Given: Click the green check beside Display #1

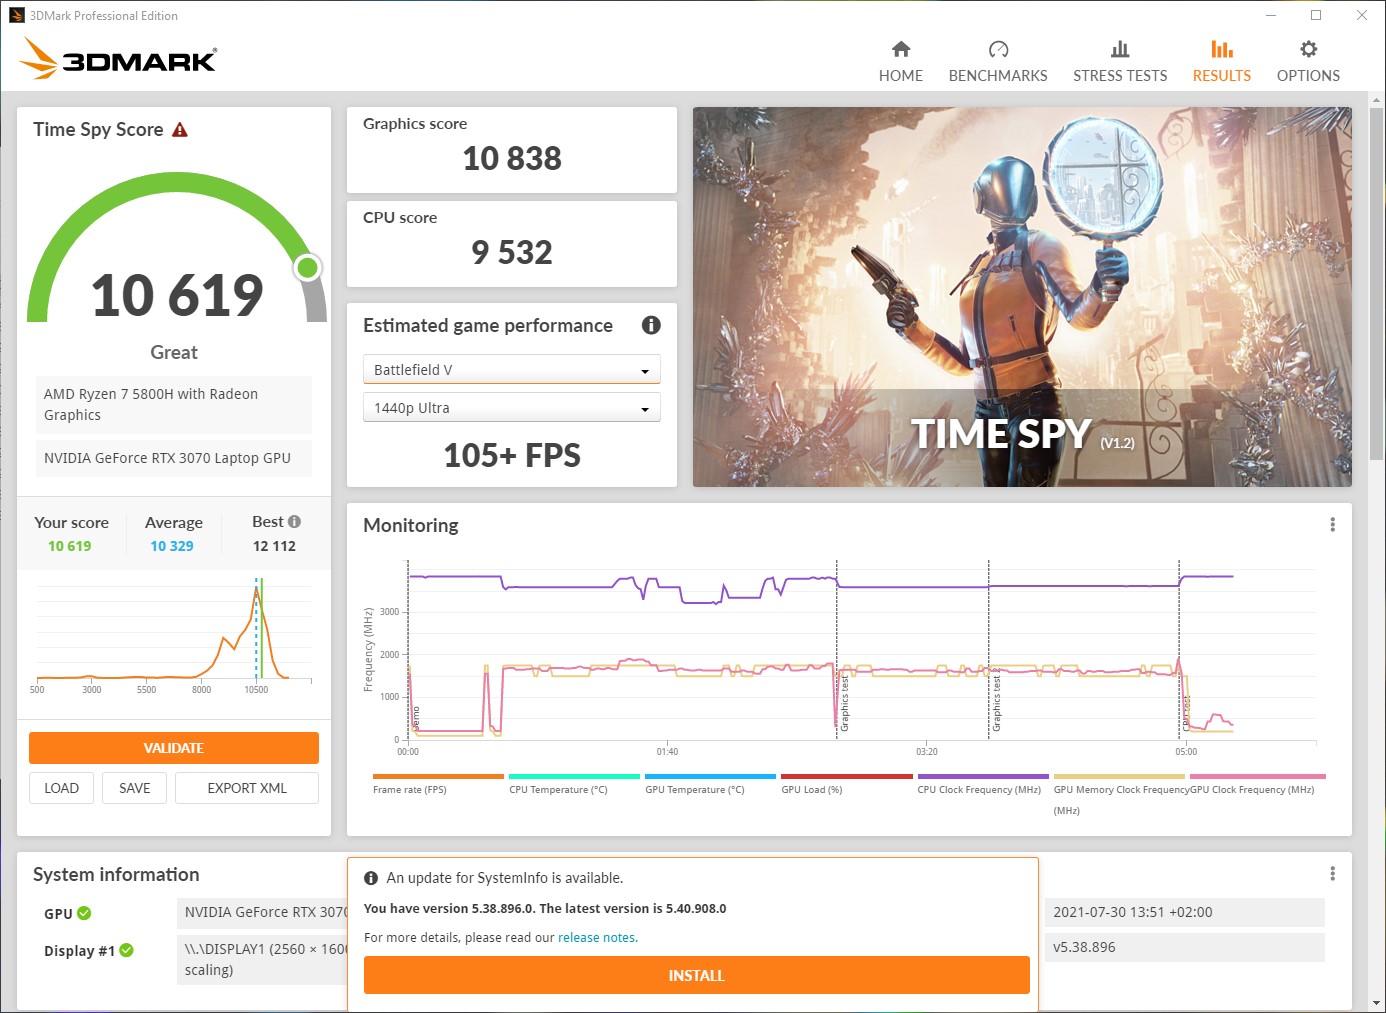Looking at the screenshot, I should pyautogui.click(x=126, y=950).
